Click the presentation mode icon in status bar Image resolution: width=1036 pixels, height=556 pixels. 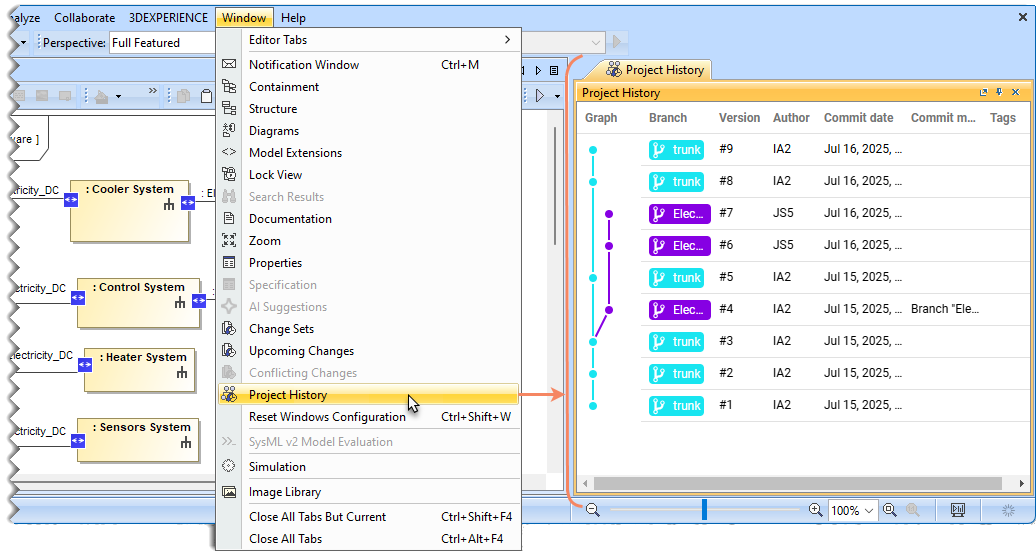[958, 510]
